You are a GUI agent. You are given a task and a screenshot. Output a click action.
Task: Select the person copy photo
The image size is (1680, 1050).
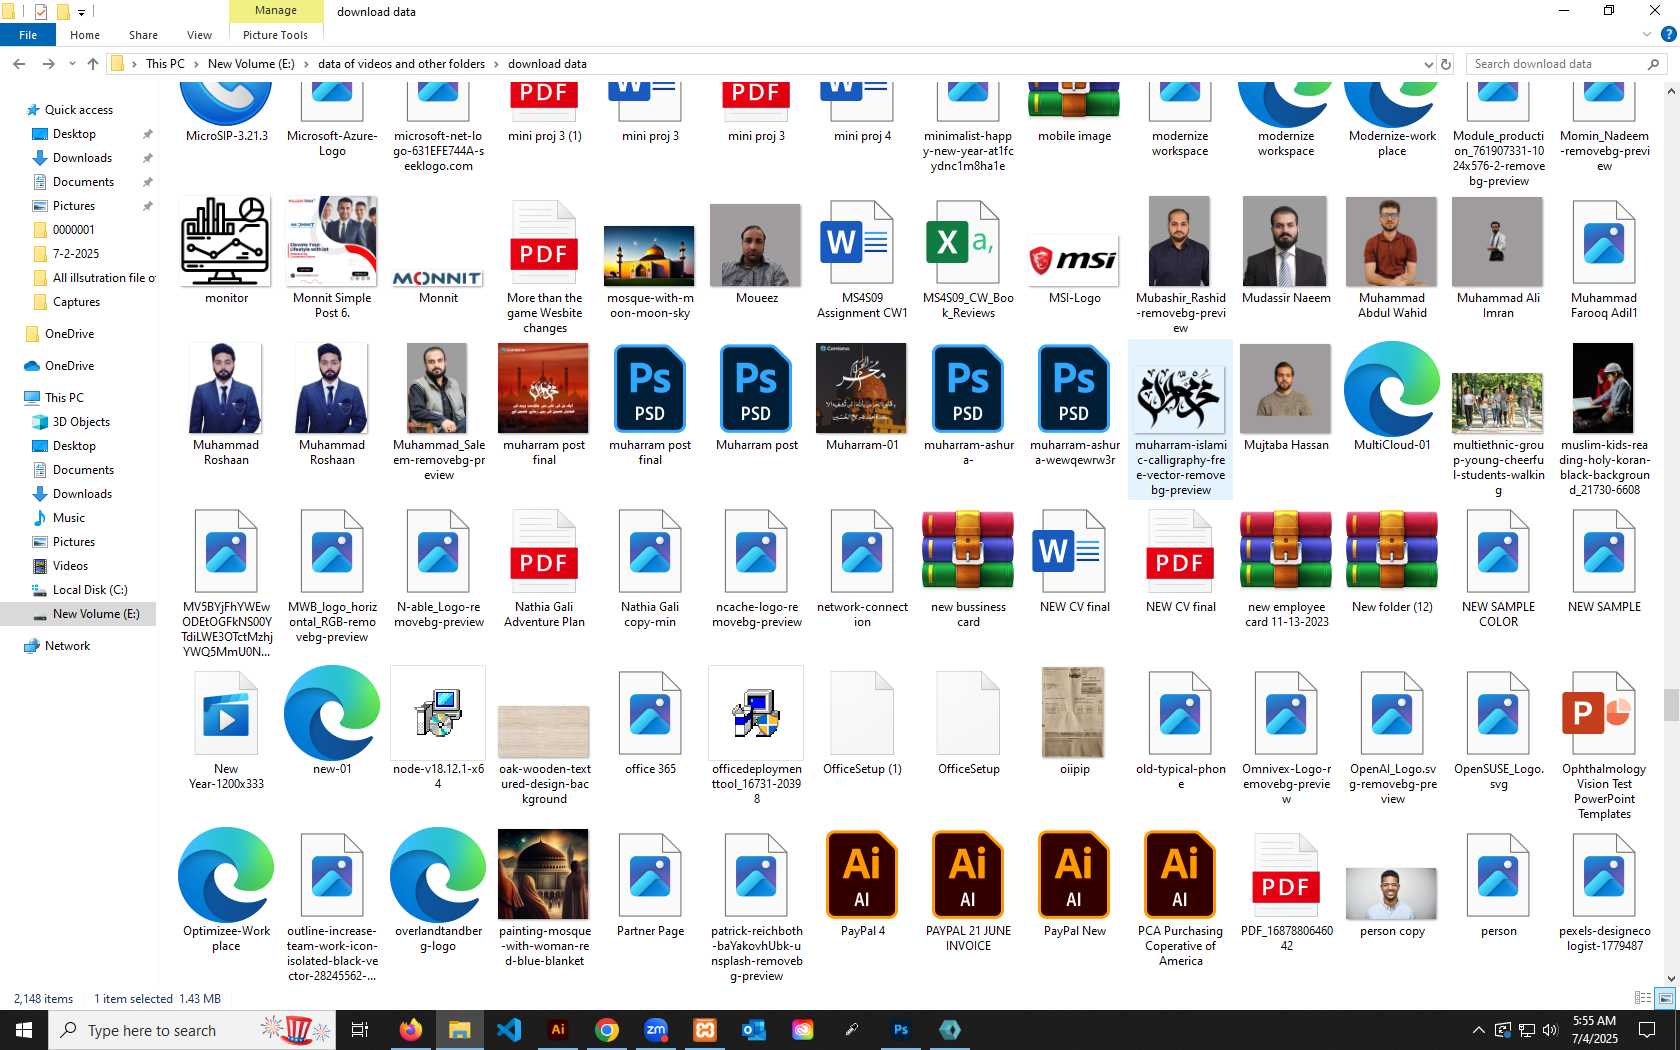(x=1391, y=893)
